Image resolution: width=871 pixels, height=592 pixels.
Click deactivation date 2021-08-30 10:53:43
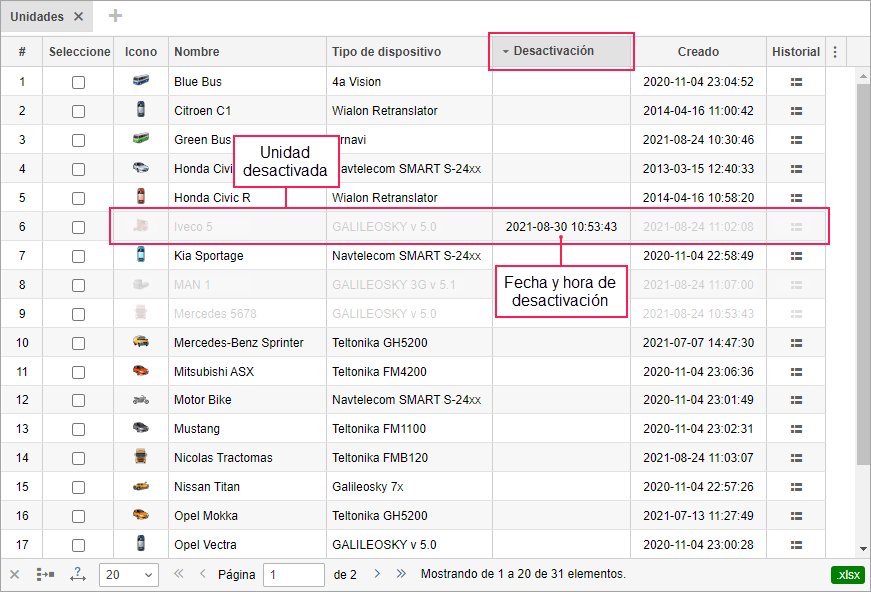(561, 227)
